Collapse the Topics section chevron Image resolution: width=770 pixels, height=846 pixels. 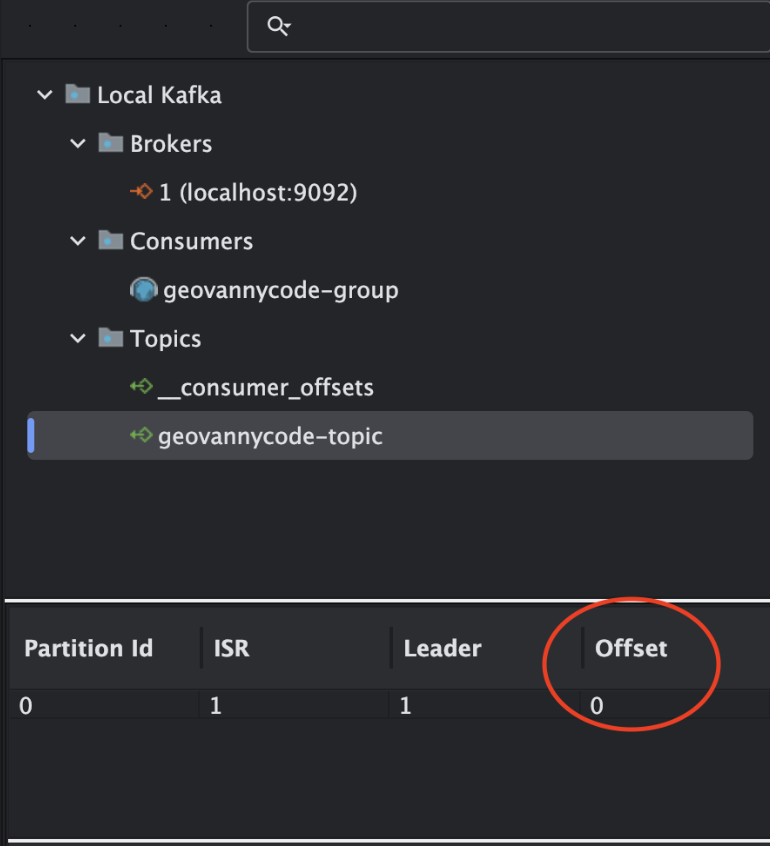(x=78, y=338)
